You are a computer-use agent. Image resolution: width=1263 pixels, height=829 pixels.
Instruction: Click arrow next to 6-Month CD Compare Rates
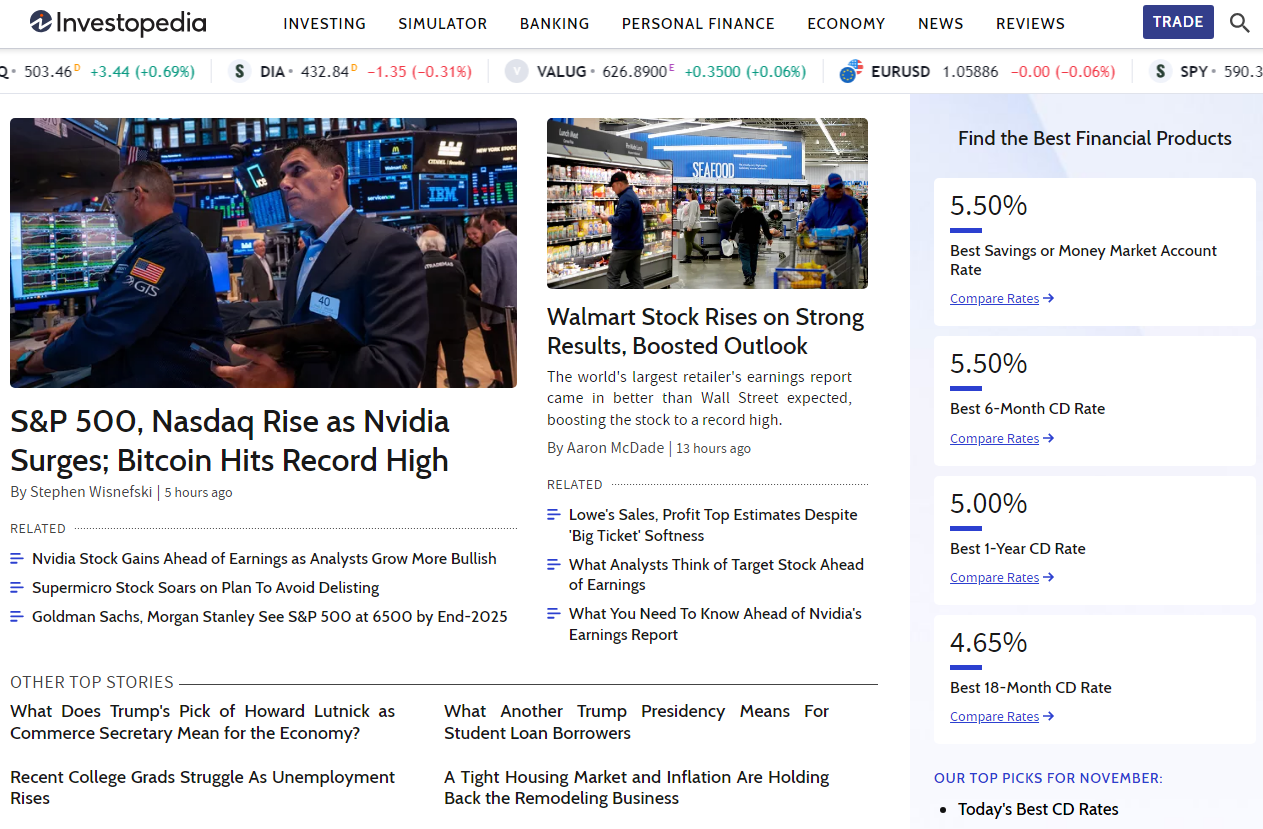click(1048, 438)
